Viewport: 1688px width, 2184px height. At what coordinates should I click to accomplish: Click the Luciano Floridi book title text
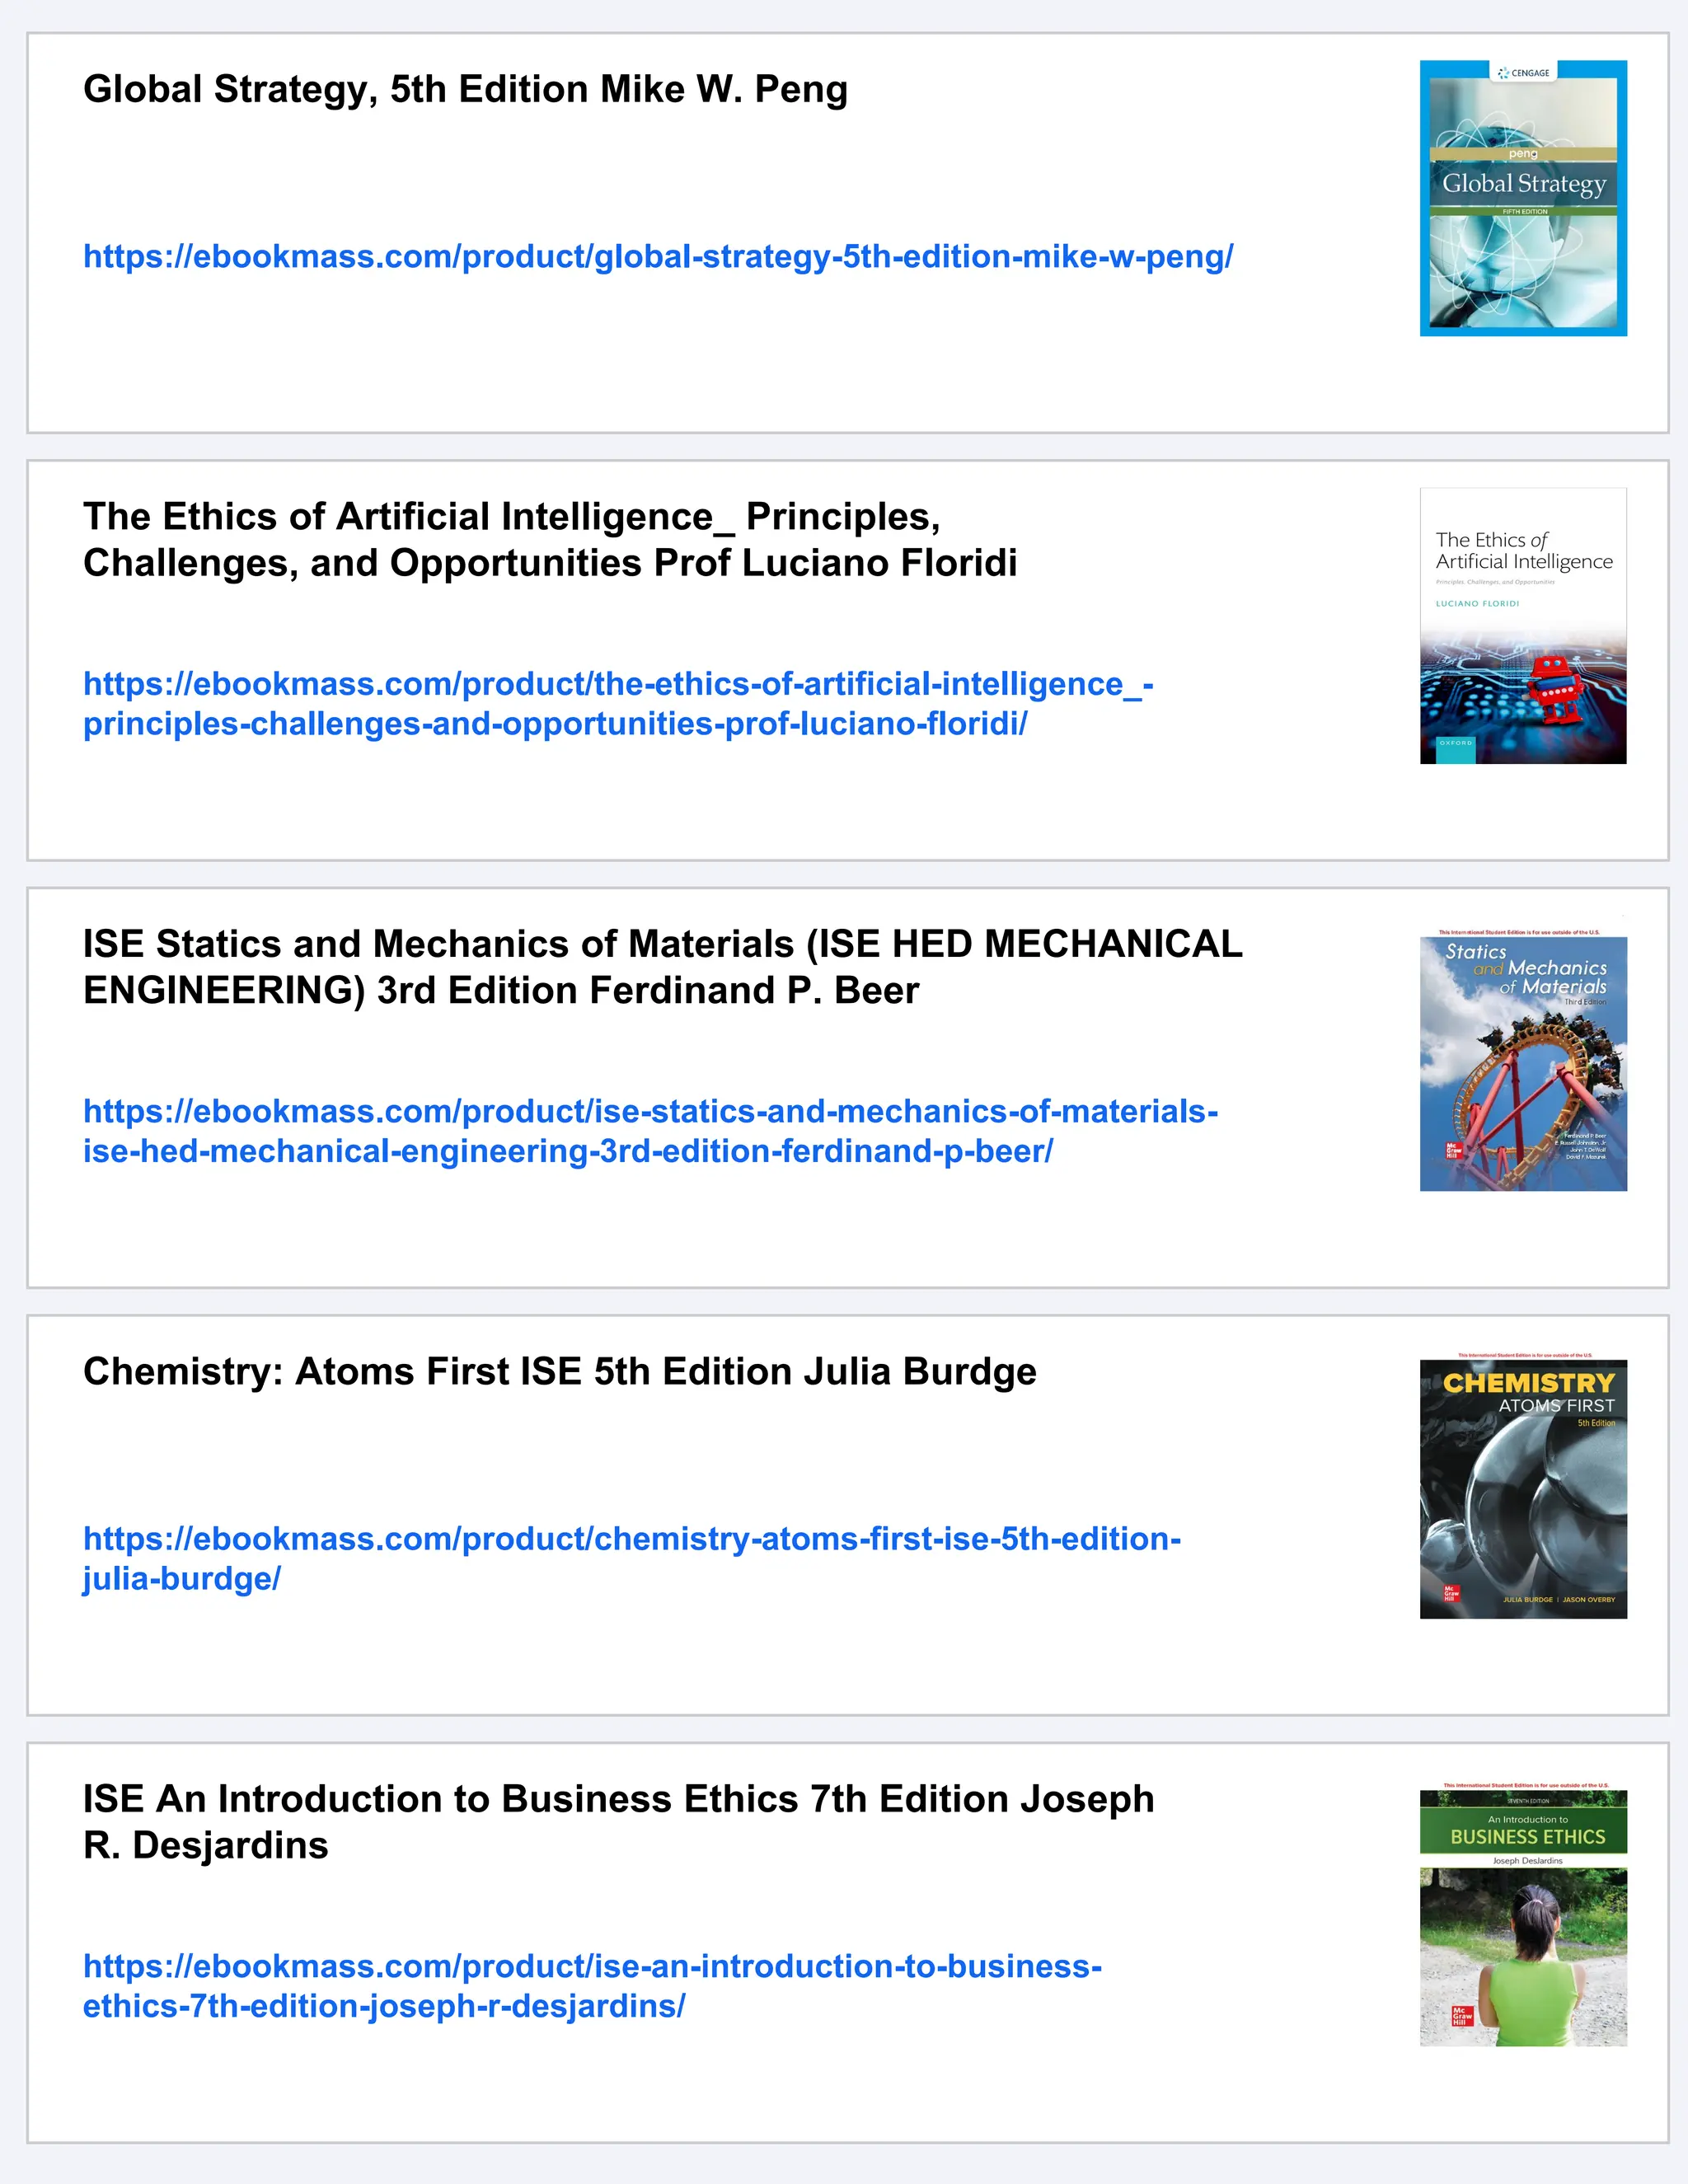click(x=550, y=540)
